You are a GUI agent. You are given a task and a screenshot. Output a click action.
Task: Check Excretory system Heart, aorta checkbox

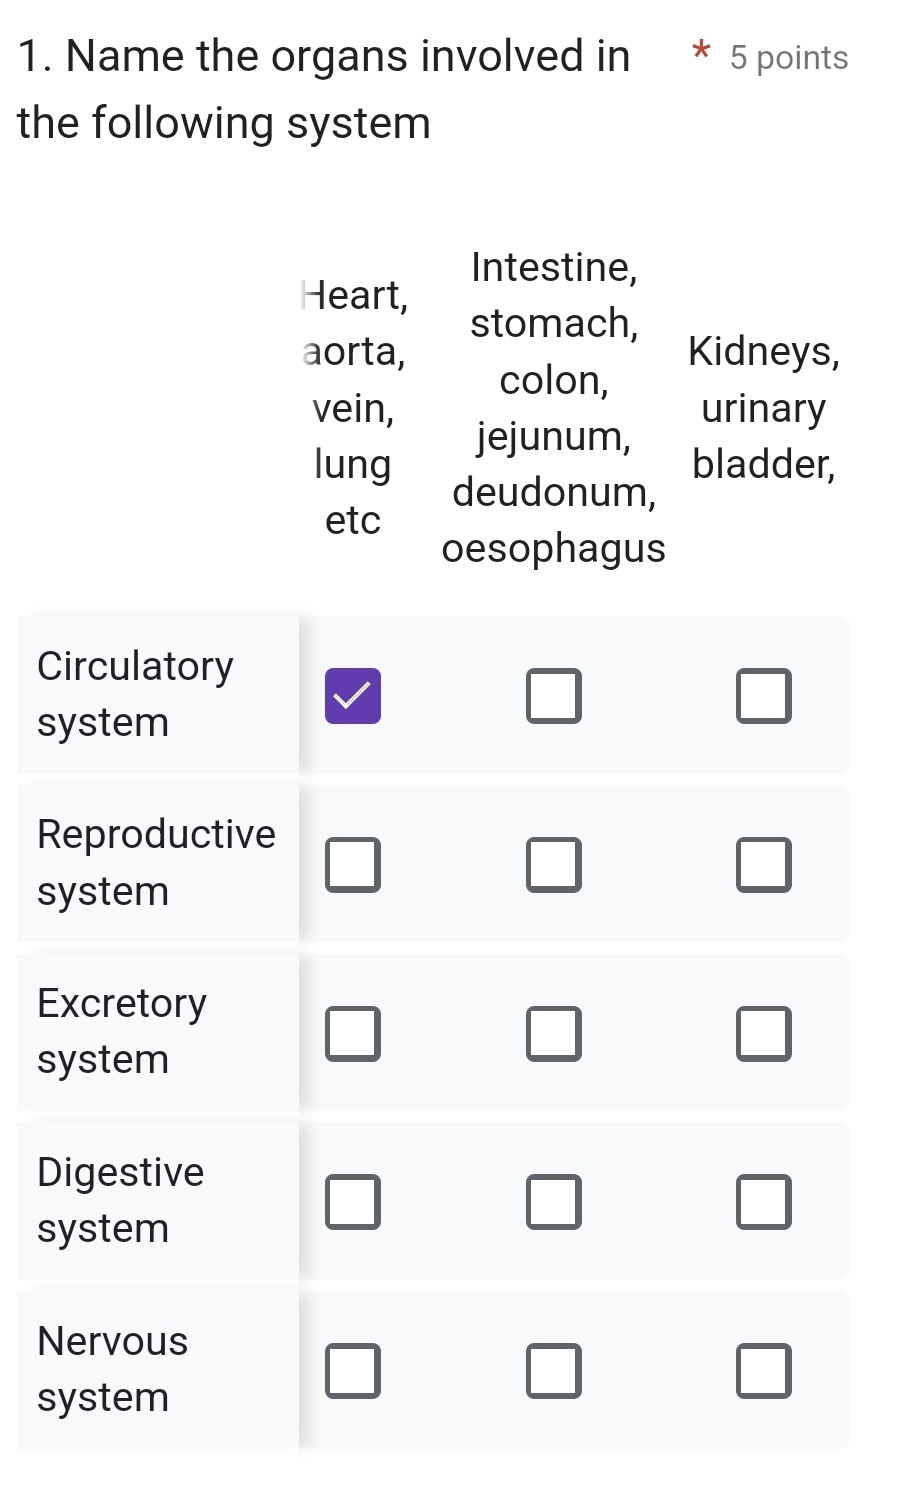[353, 1033]
